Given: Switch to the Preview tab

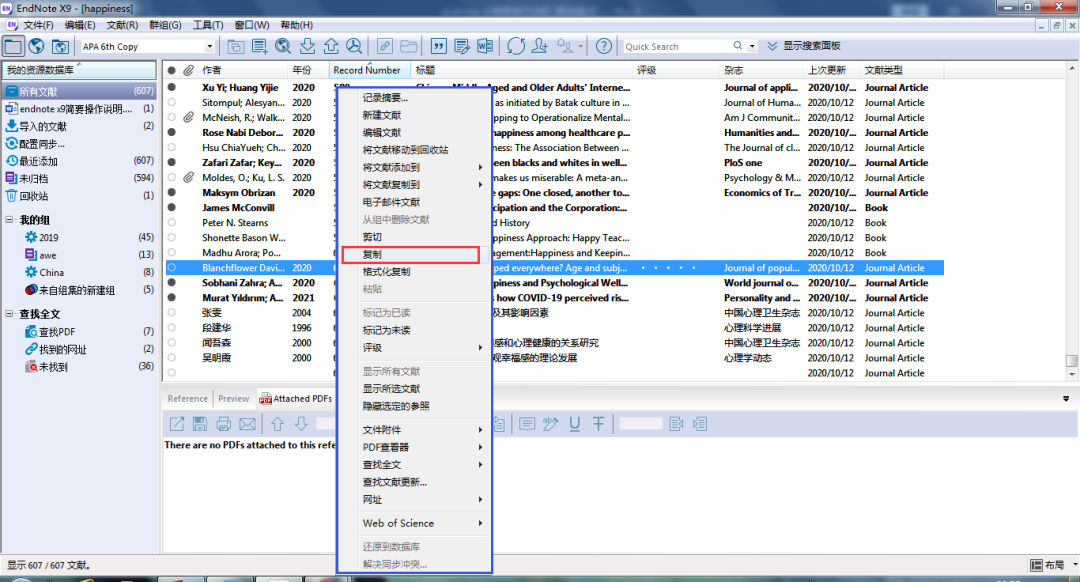Looking at the screenshot, I should (233, 399).
